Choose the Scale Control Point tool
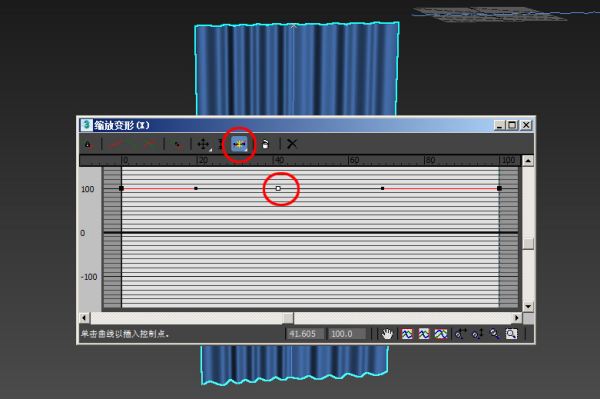 pos(221,144)
